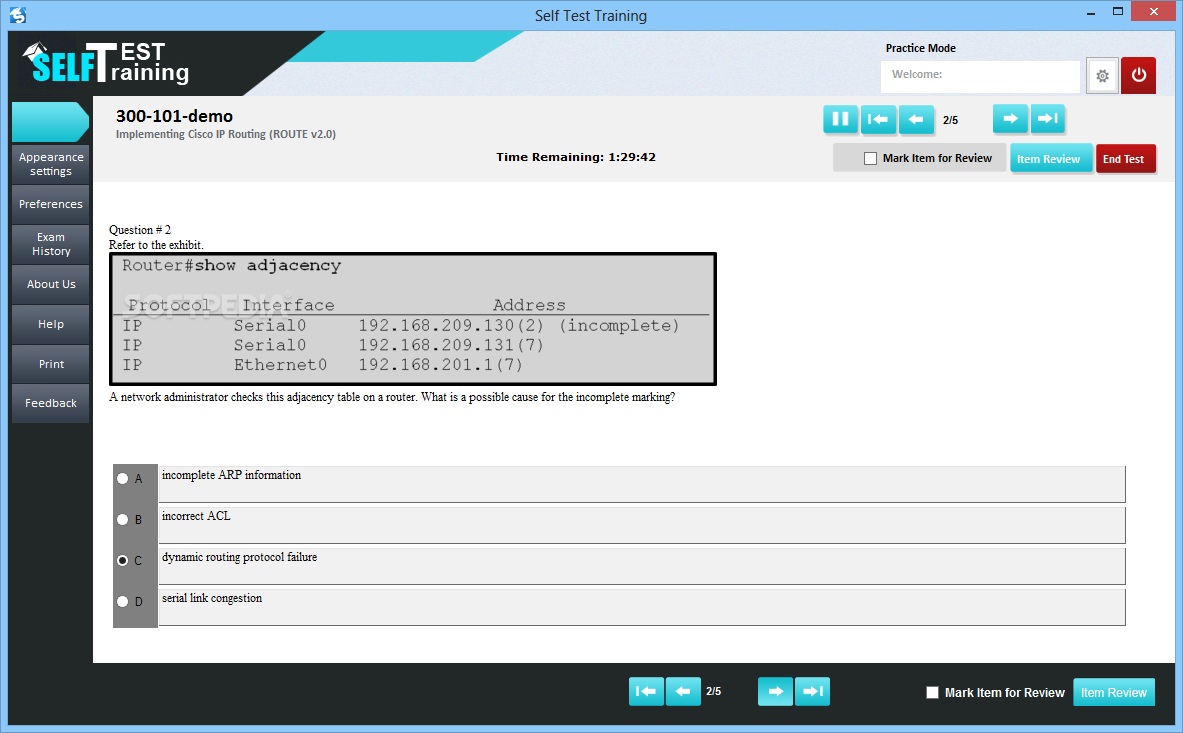Open About Us in sidebar
Image resolution: width=1183 pixels, height=733 pixels.
(x=51, y=284)
